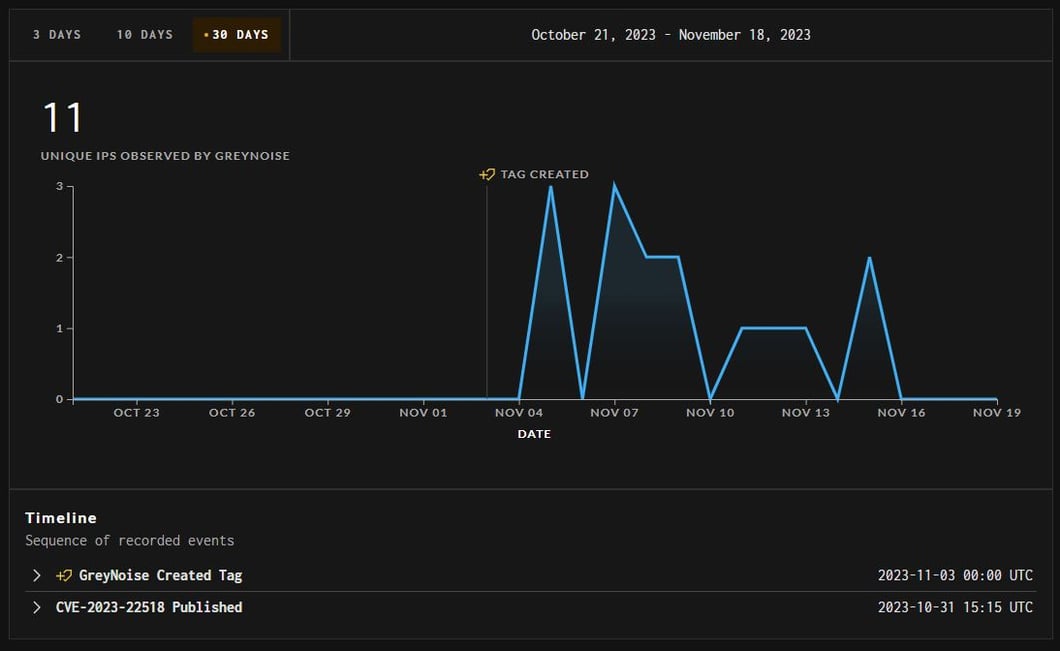The image size is (1060, 651).
Task: Click the NOV 04 axis label
Action: click(519, 412)
